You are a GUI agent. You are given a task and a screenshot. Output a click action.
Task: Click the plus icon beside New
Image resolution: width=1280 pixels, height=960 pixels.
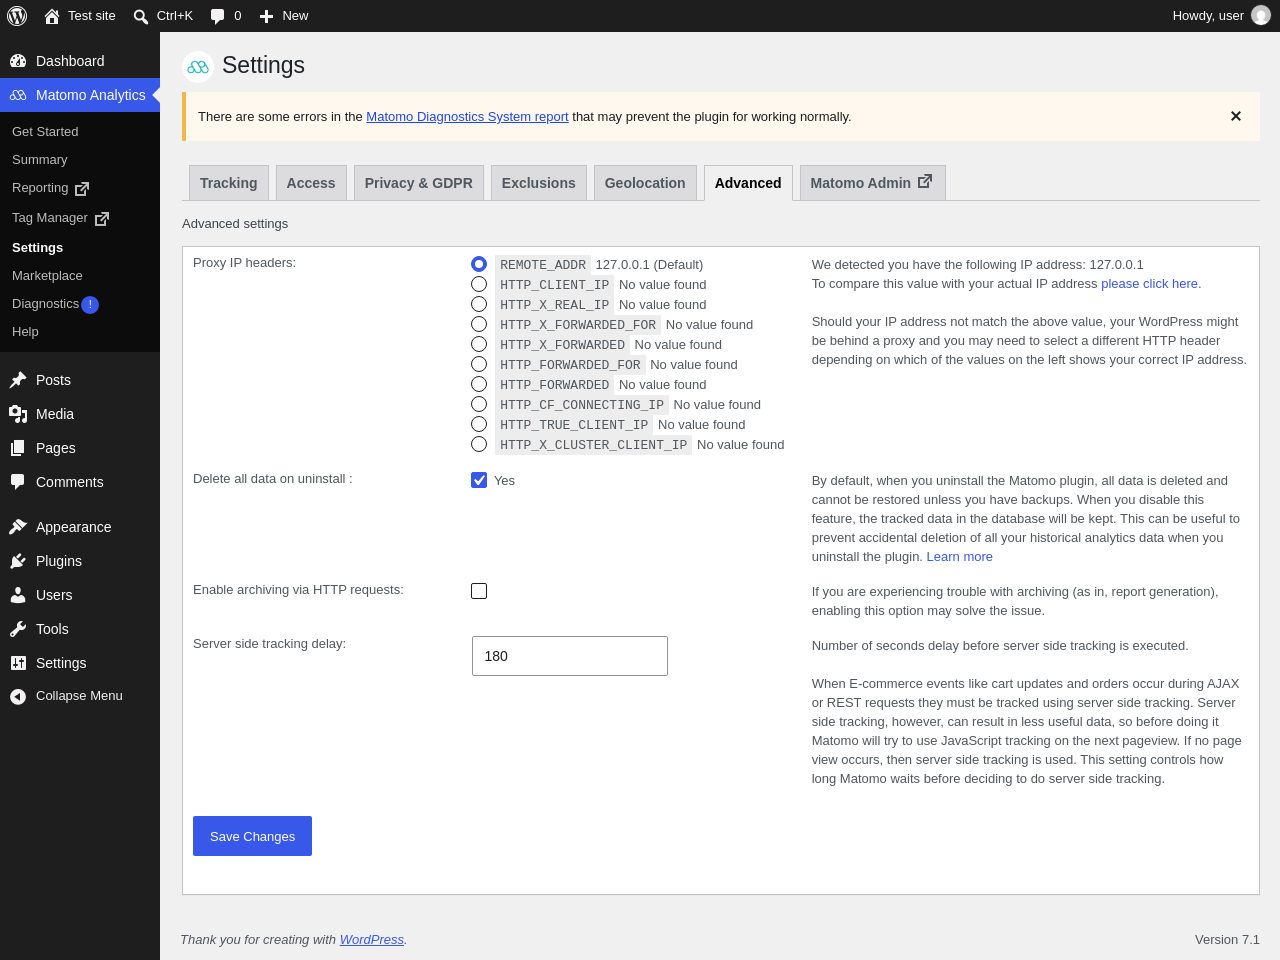(266, 16)
